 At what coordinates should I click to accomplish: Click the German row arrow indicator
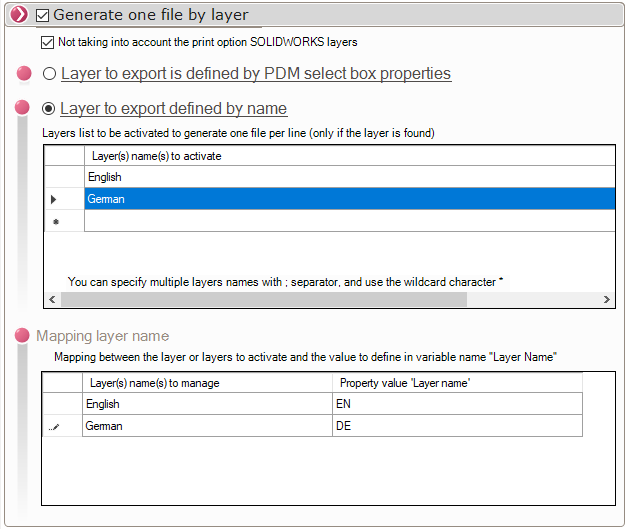[53, 200]
